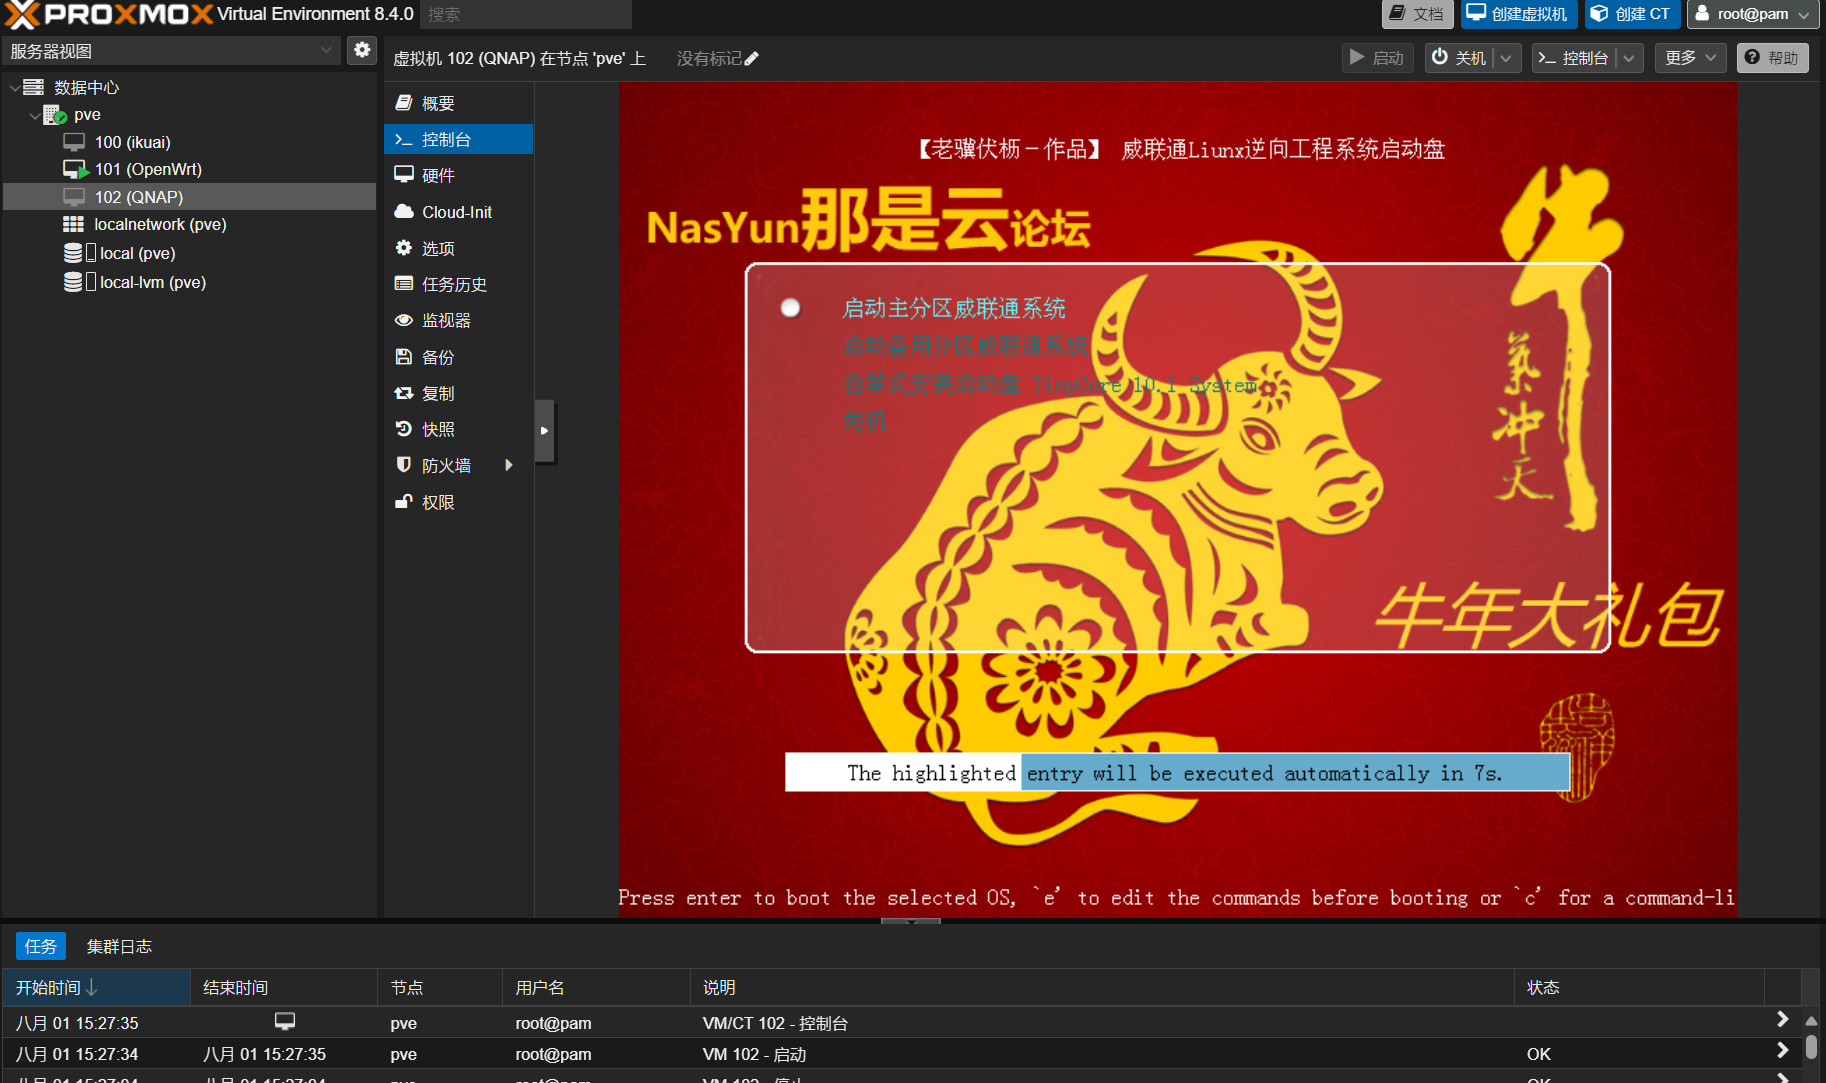Select VM 101 (OpenWrt)
Image resolution: width=1826 pixels, height=1083 pixels.
pyautogui.click(x=148, y=169)
